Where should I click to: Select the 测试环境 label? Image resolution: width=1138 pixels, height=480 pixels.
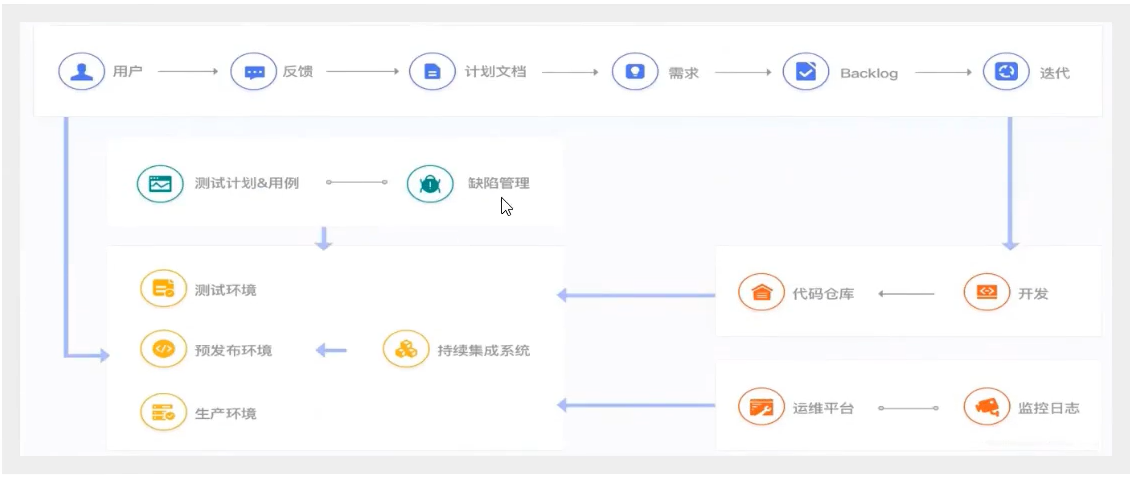coord(226,290)
